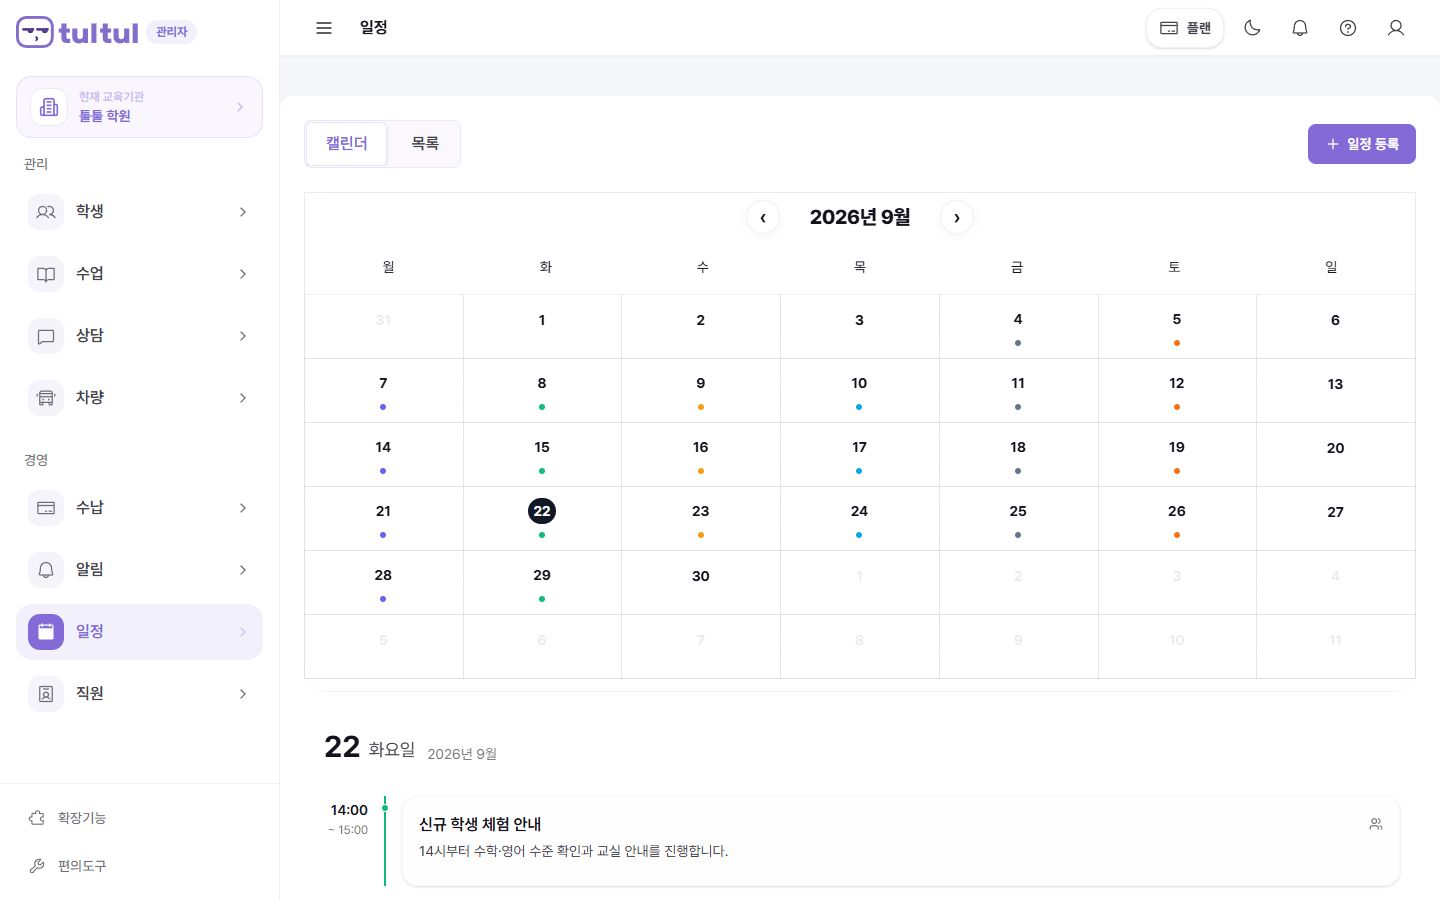Image resolution: width=1440 pixels, height=900 pixels.
Task: Select September 5 calendar cell
Action: [x=1177, y=326]
